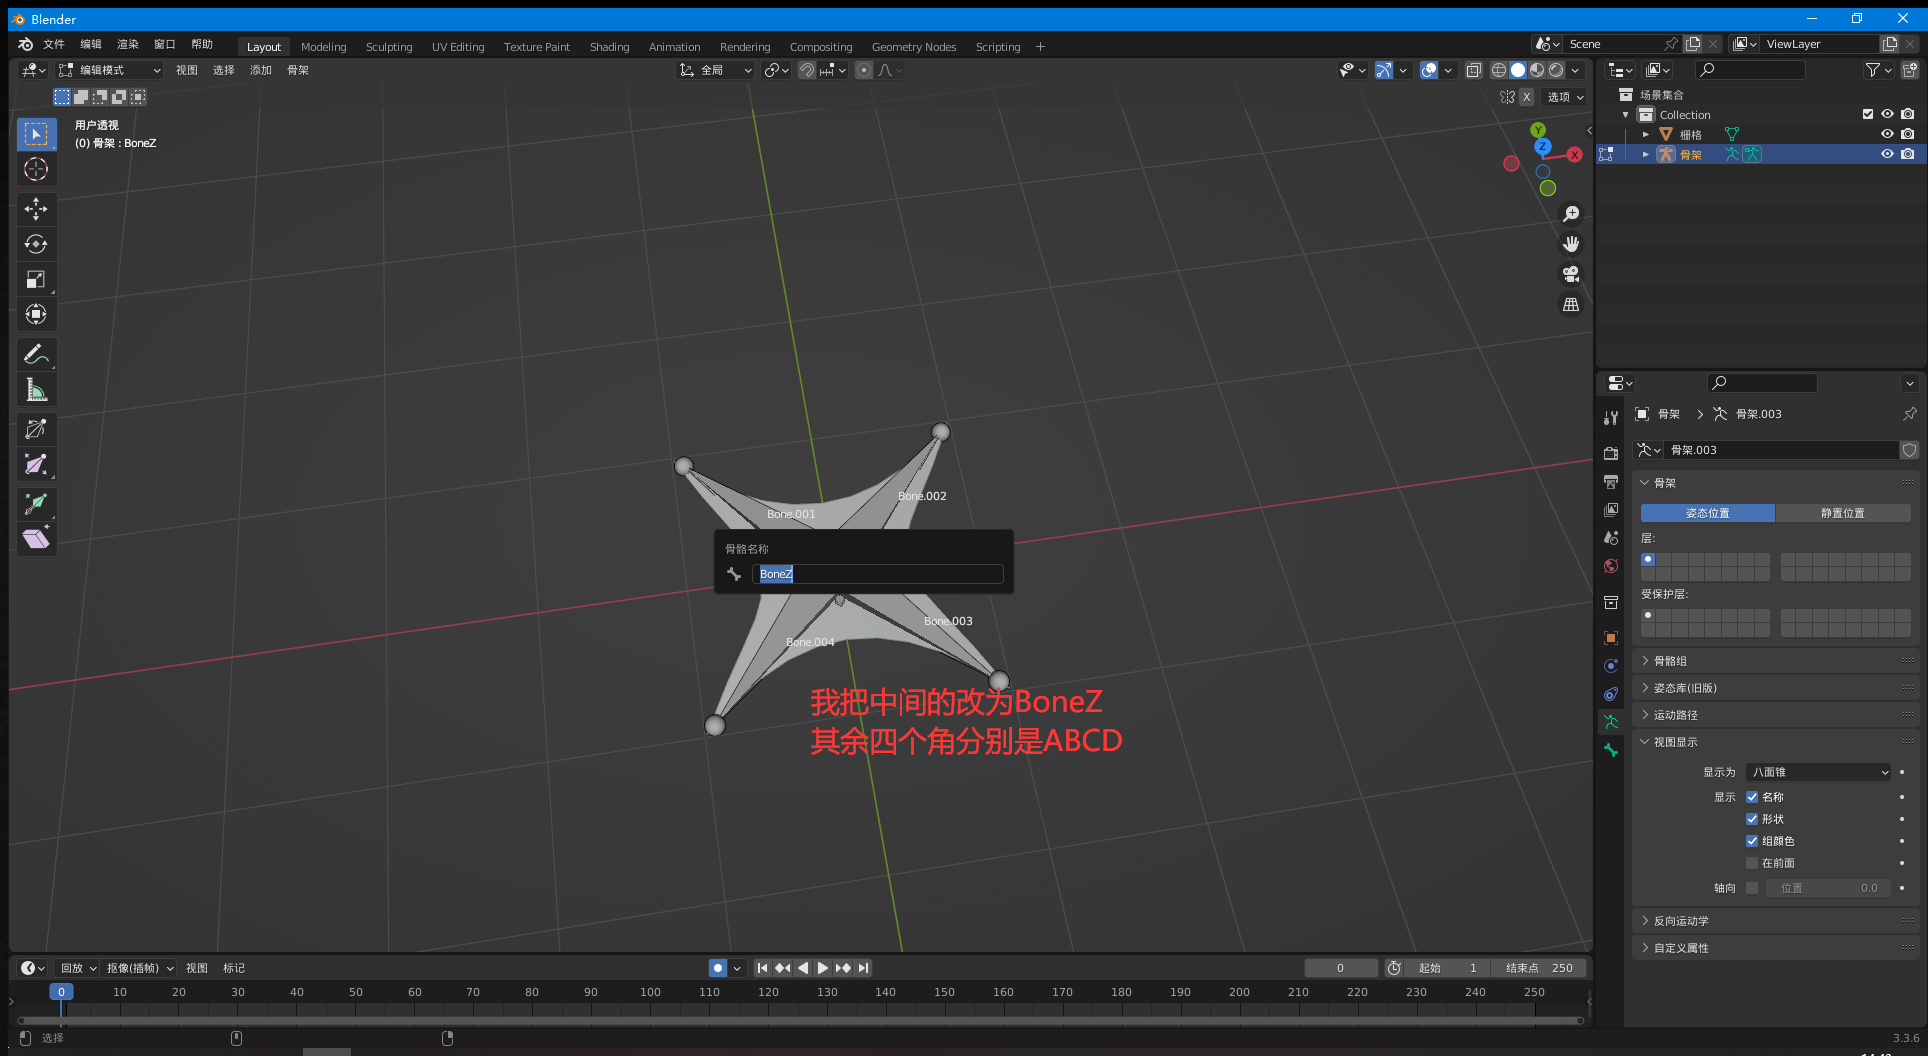Toggle camera view icon in viewport
The height and width of the screenshot is (1056, 1928).
click(1571, 274)
